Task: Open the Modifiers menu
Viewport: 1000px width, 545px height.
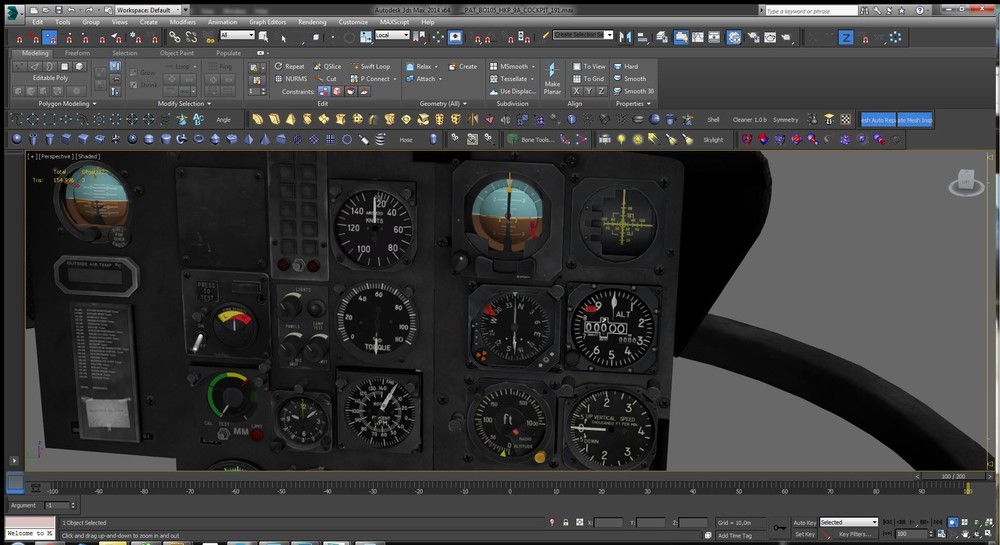Action: point(182,21)
